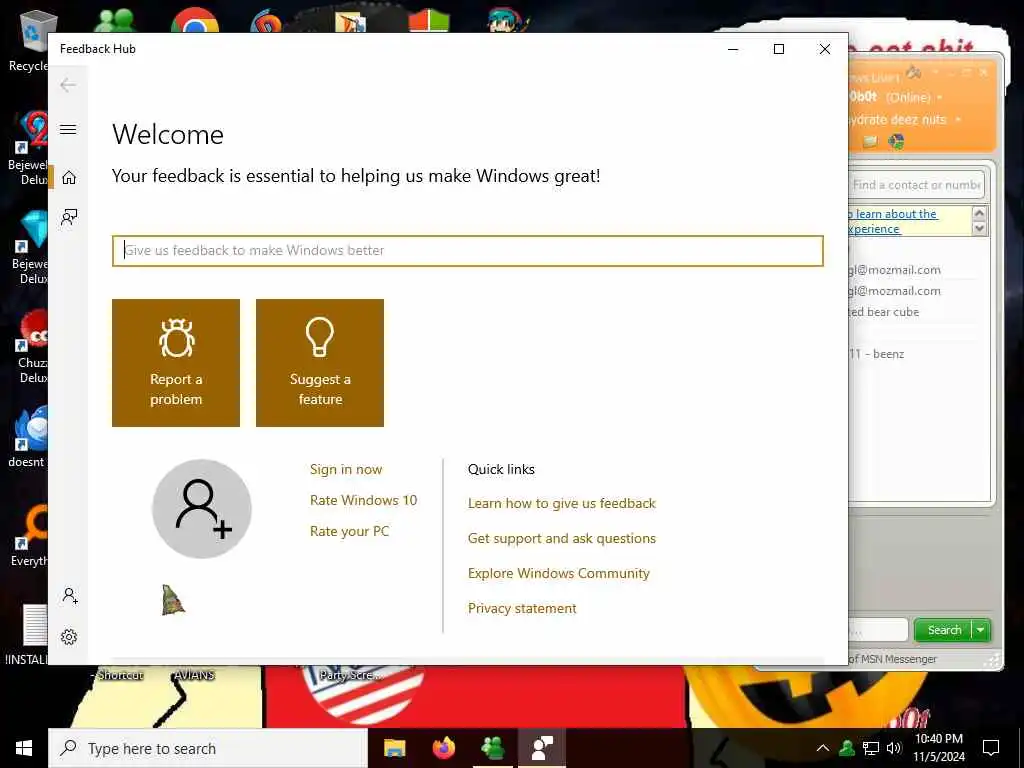Click the taskbar Type here to search box
The image size is (1024, 768).
tap(208, 748)
